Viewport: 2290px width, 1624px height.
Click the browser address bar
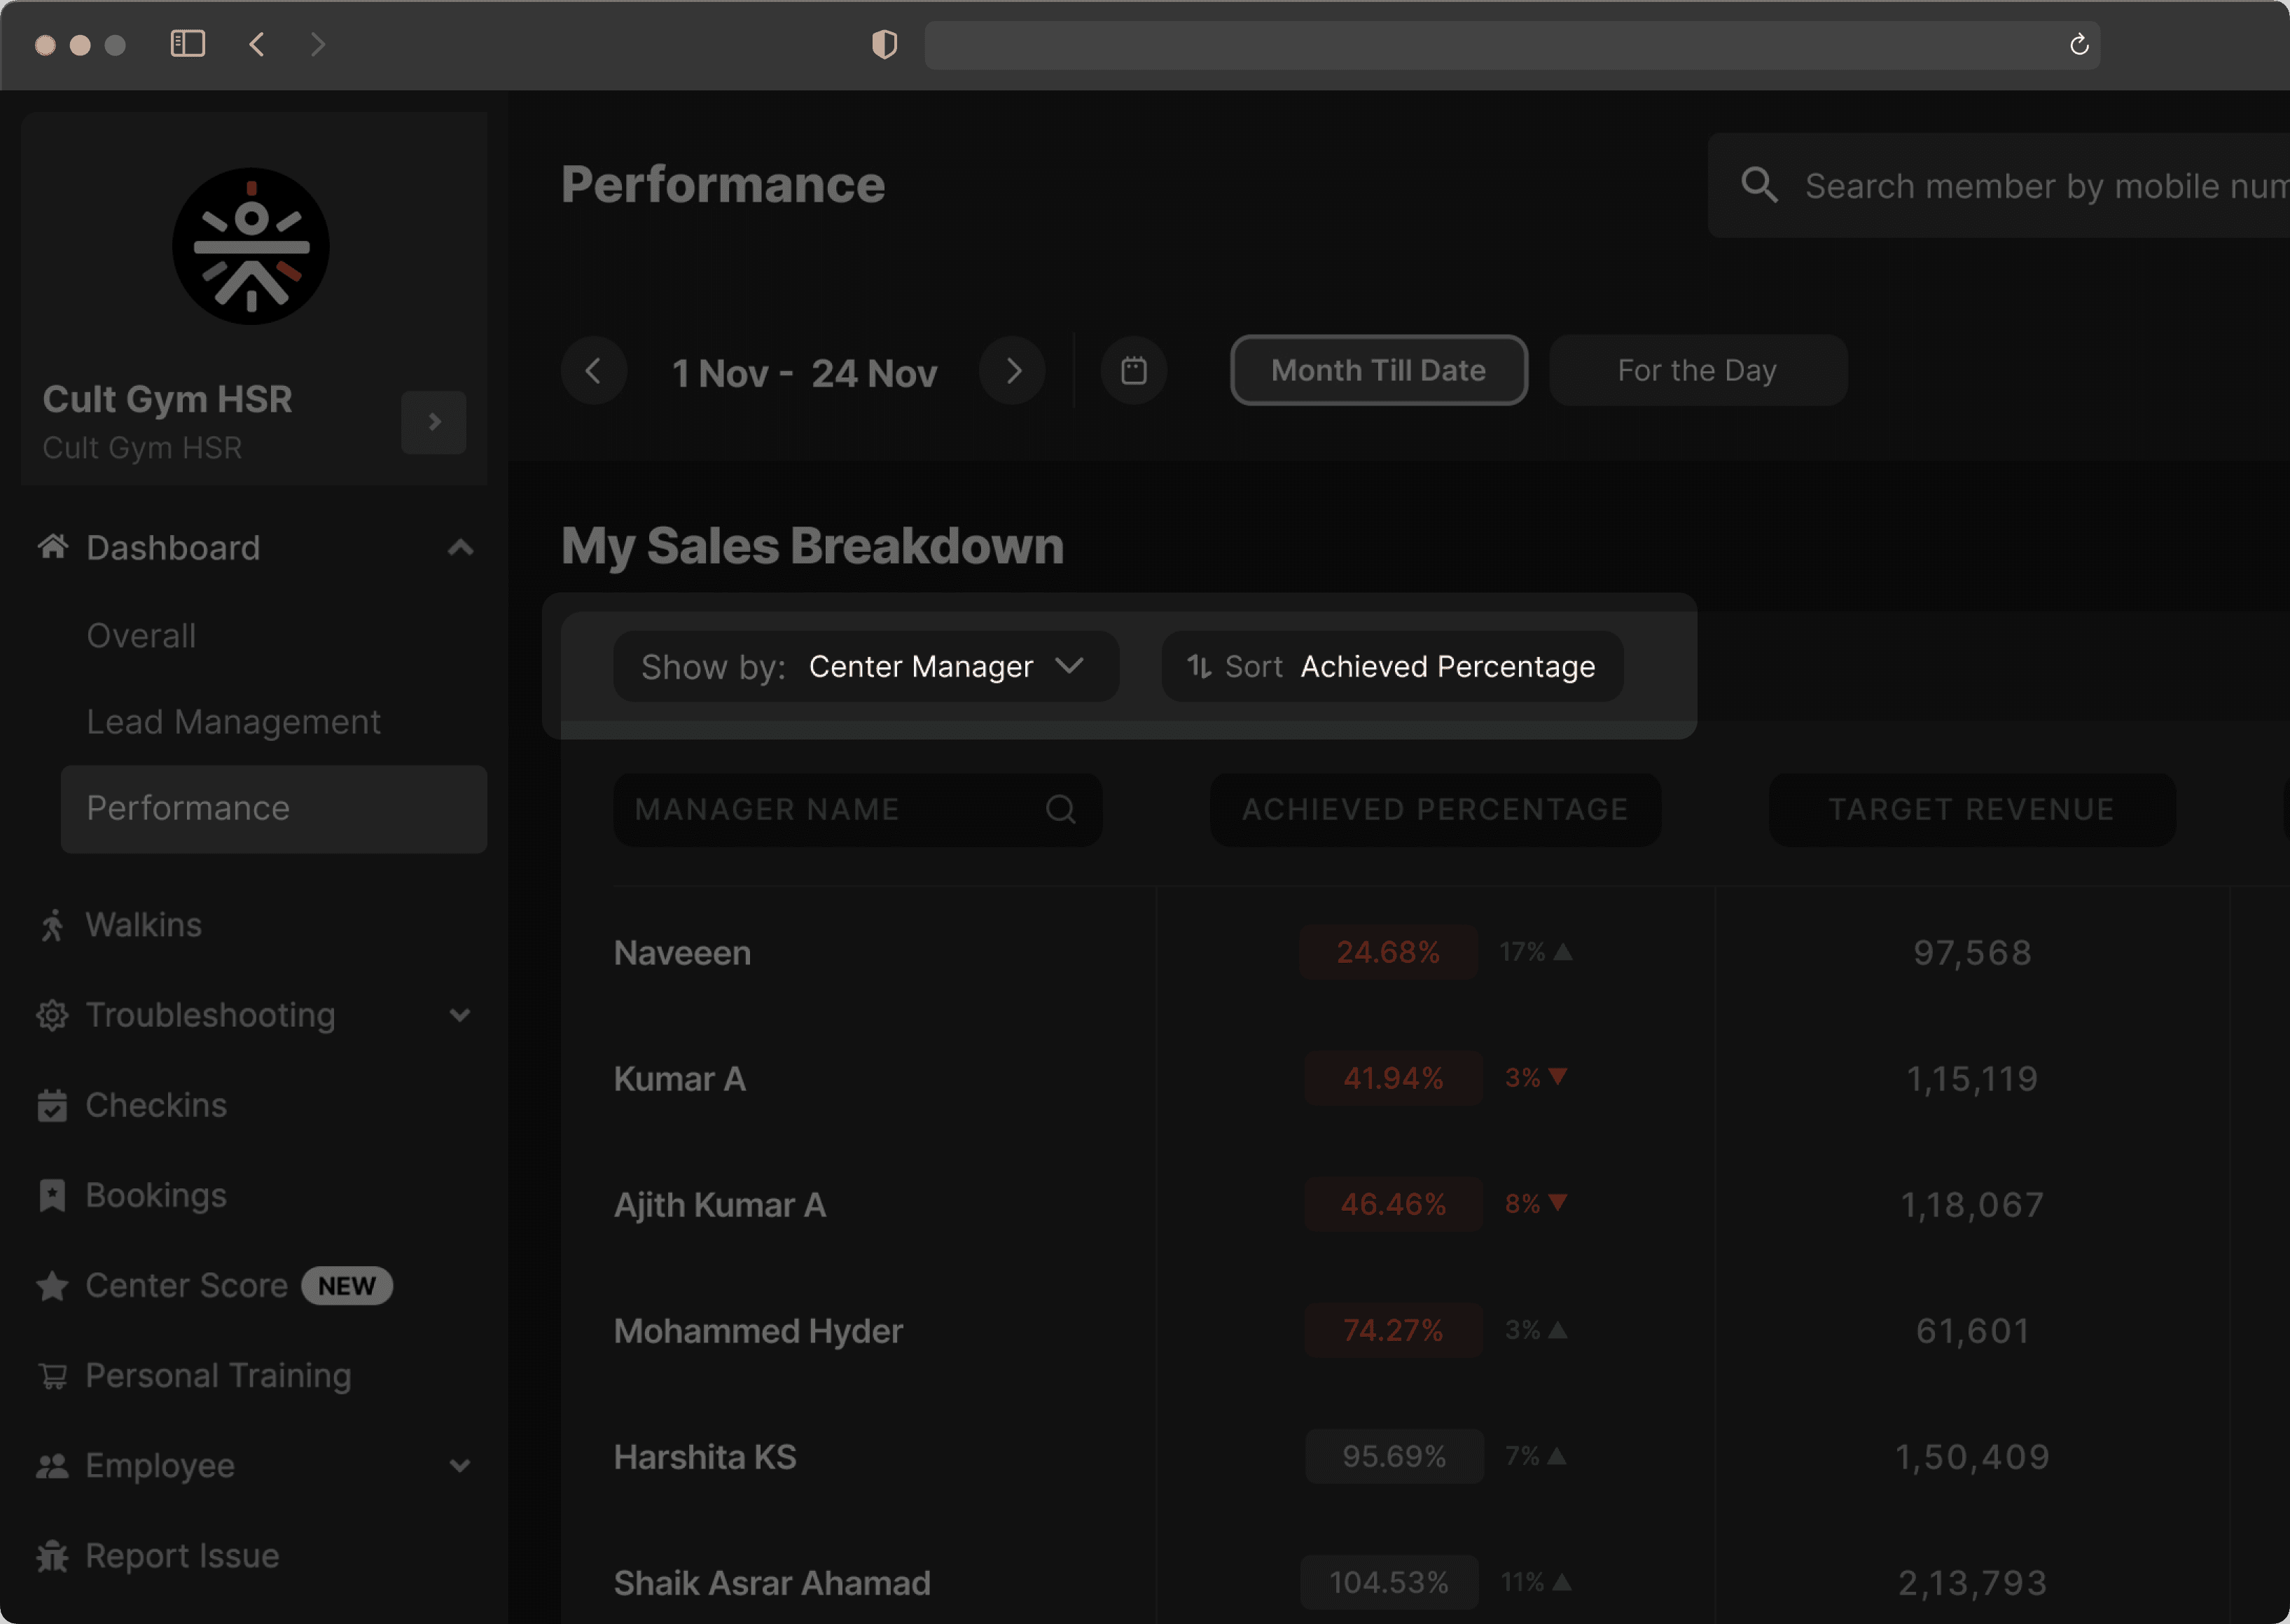pos(1511,45)
